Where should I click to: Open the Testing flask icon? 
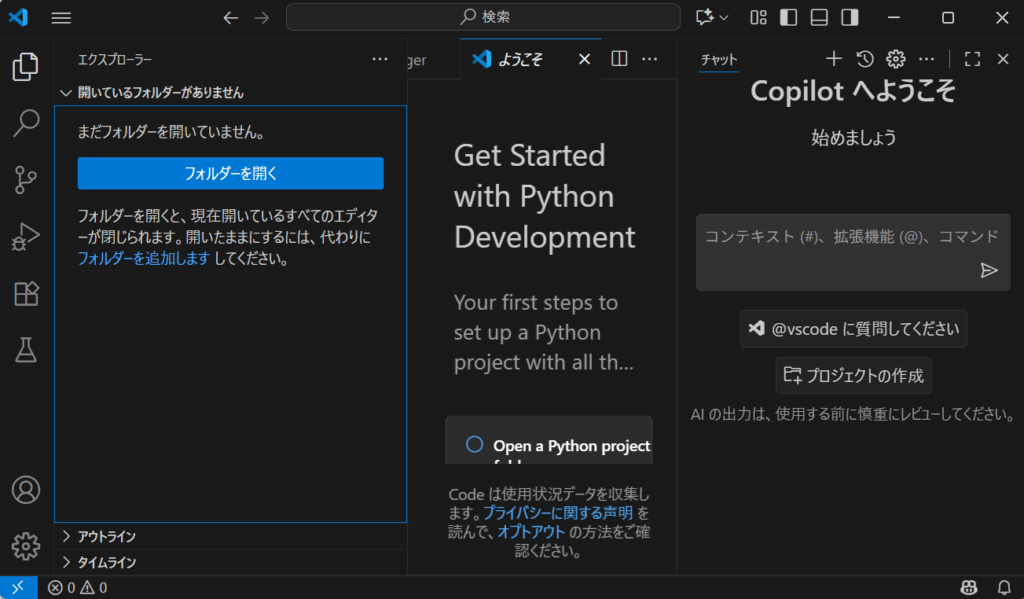click(26, 349)
